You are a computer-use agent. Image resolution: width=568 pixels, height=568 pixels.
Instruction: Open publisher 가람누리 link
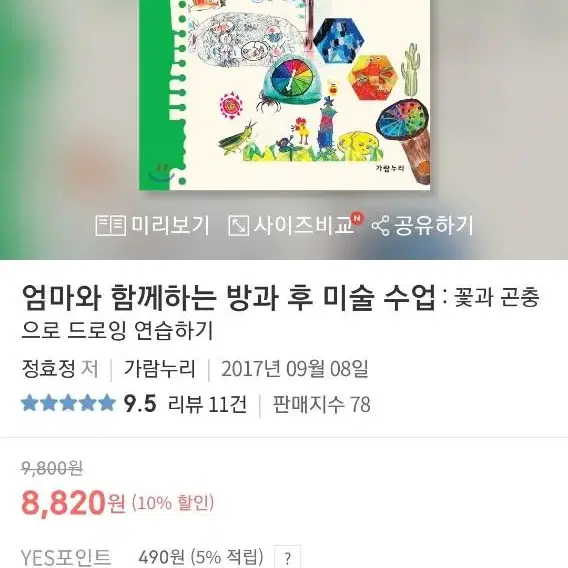(159, 369)
